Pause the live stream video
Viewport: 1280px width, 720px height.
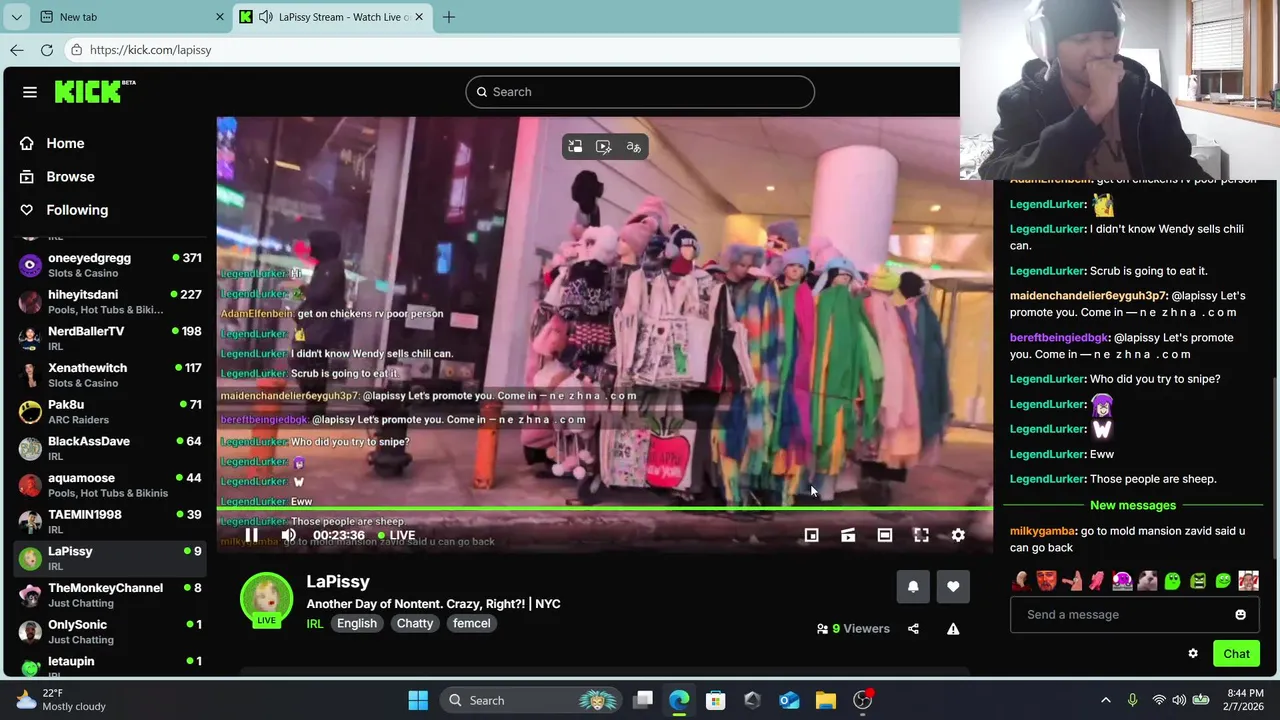tap(251, 535)
